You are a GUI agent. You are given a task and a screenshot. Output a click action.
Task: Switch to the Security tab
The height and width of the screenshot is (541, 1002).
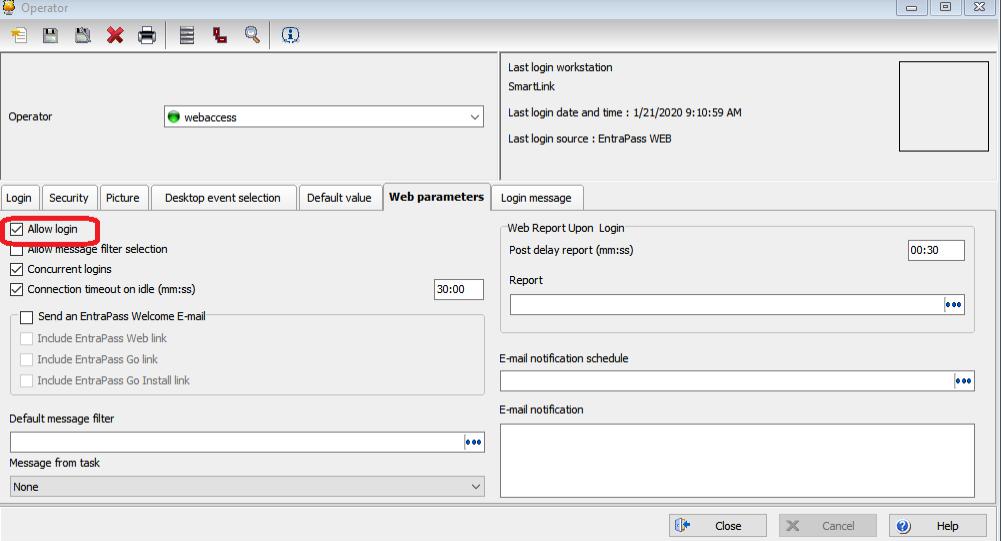(x=69, y=198)
